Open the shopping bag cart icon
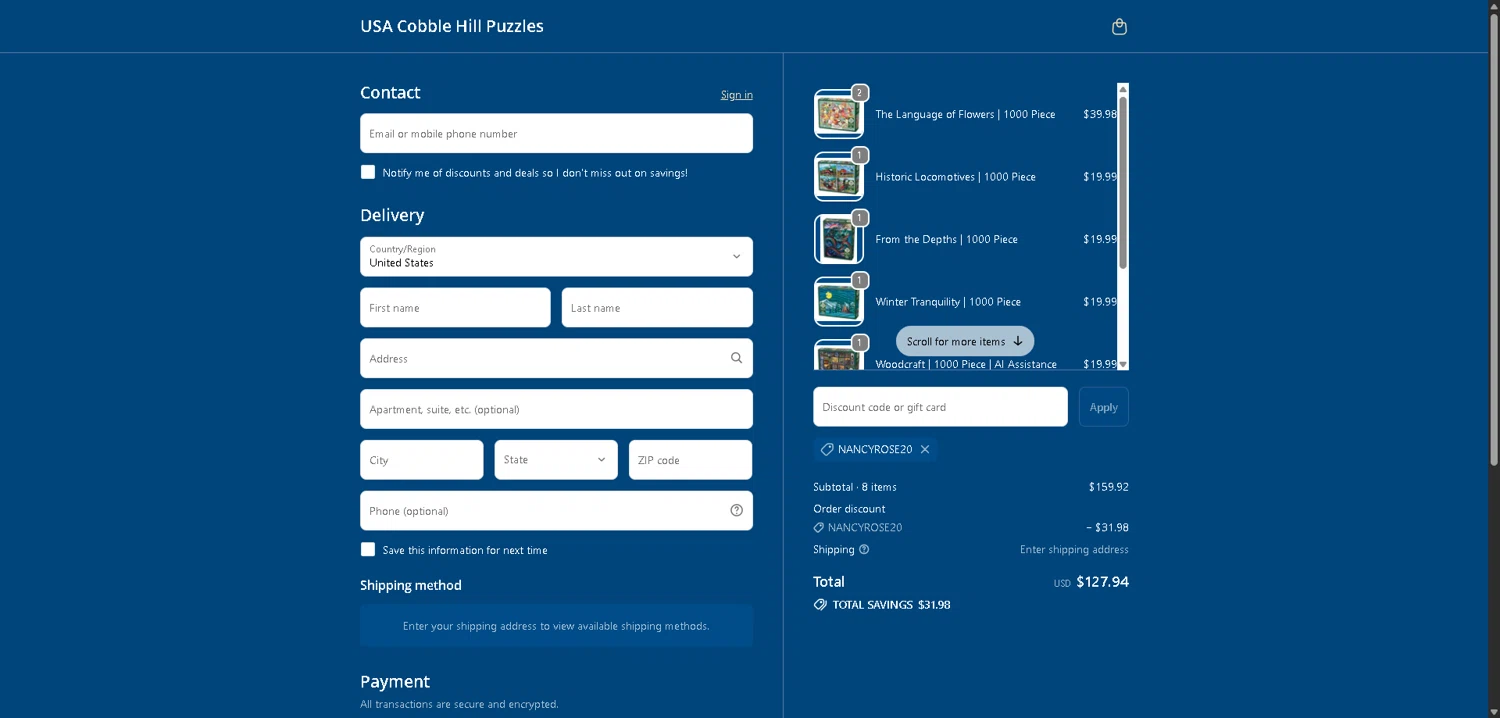1500x718 pixels. (1119, 27)
